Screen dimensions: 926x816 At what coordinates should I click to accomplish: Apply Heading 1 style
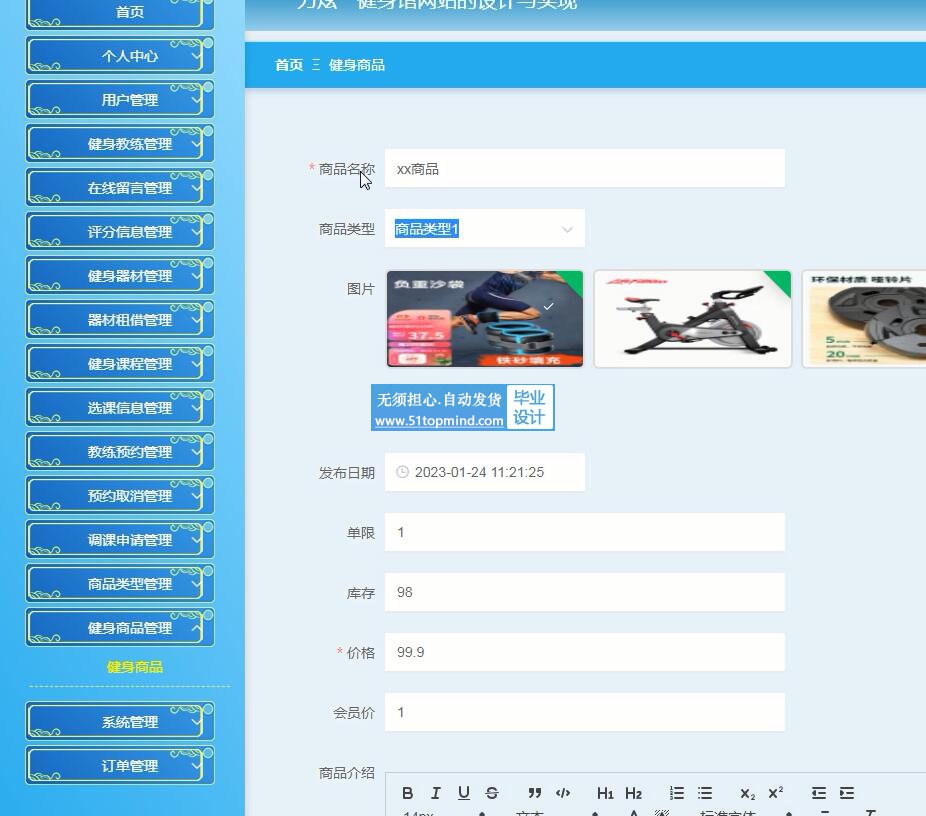click(x=605, y=793)
